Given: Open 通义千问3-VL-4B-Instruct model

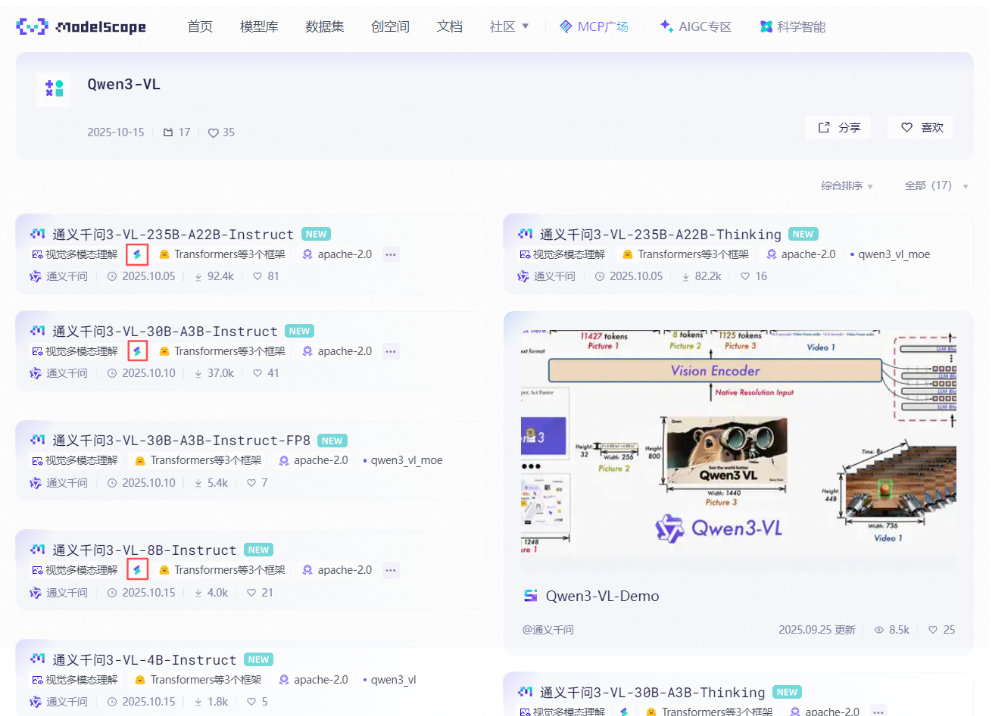Looking at the screenshot, I should pyautogui.click(x=144, y=660).
